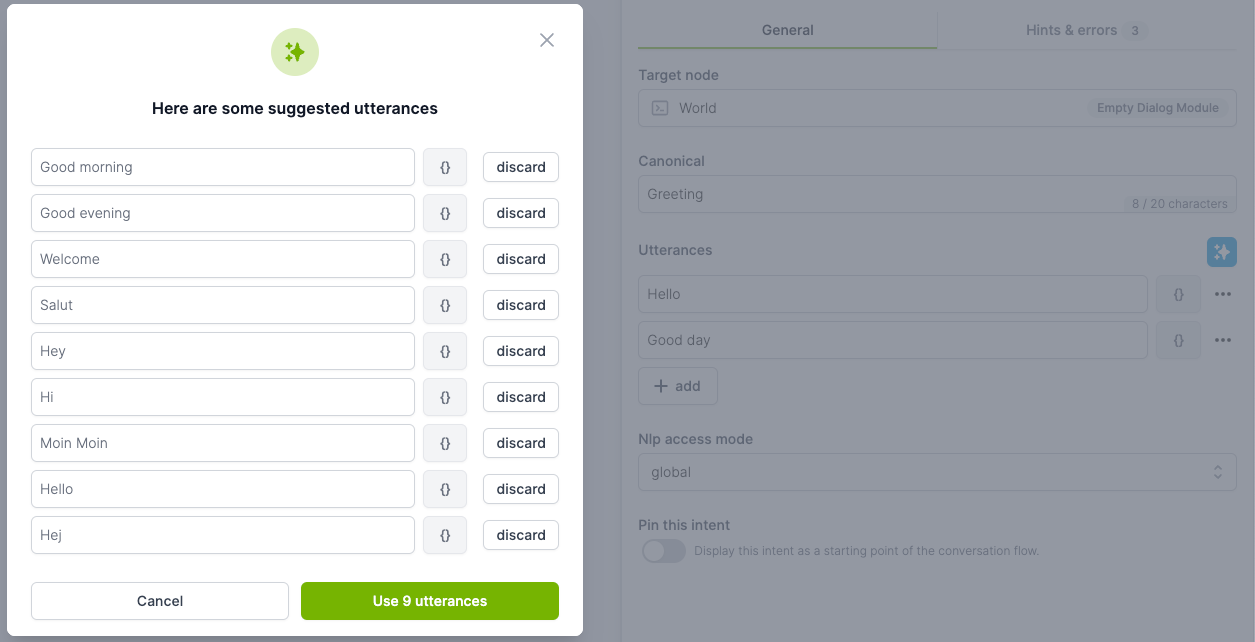Discard the "Moin Moin" suggested utterance
1255x642 pixels.
click(x=520, y=443)
